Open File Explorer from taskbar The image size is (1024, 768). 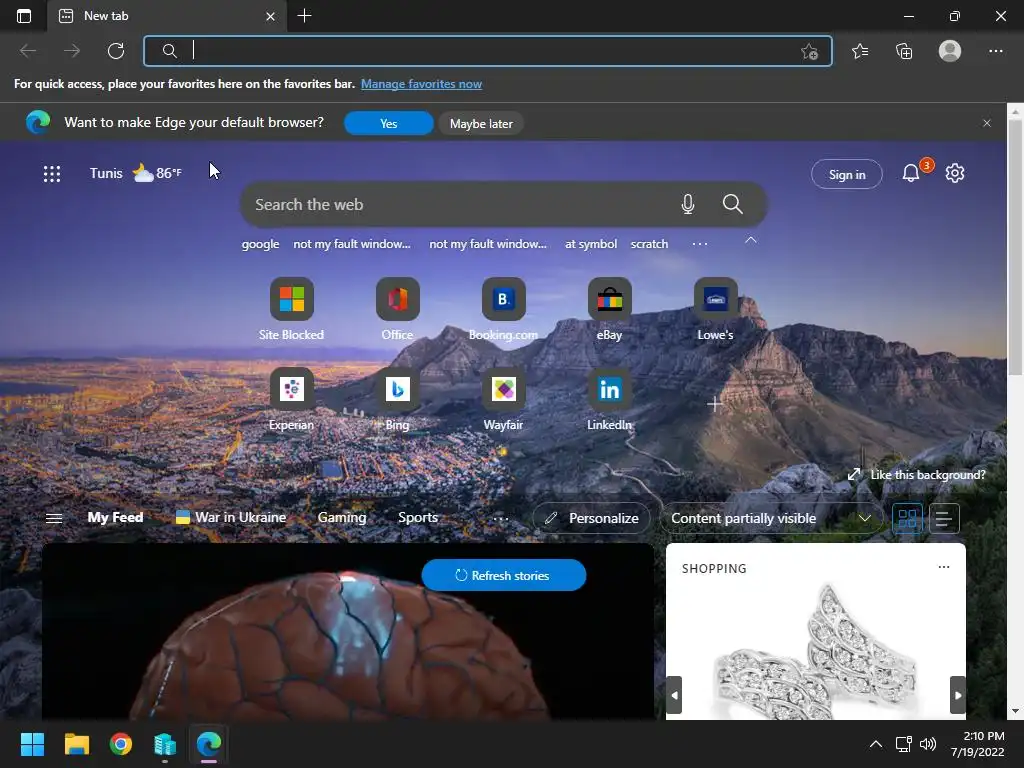[x=76, y=744]
